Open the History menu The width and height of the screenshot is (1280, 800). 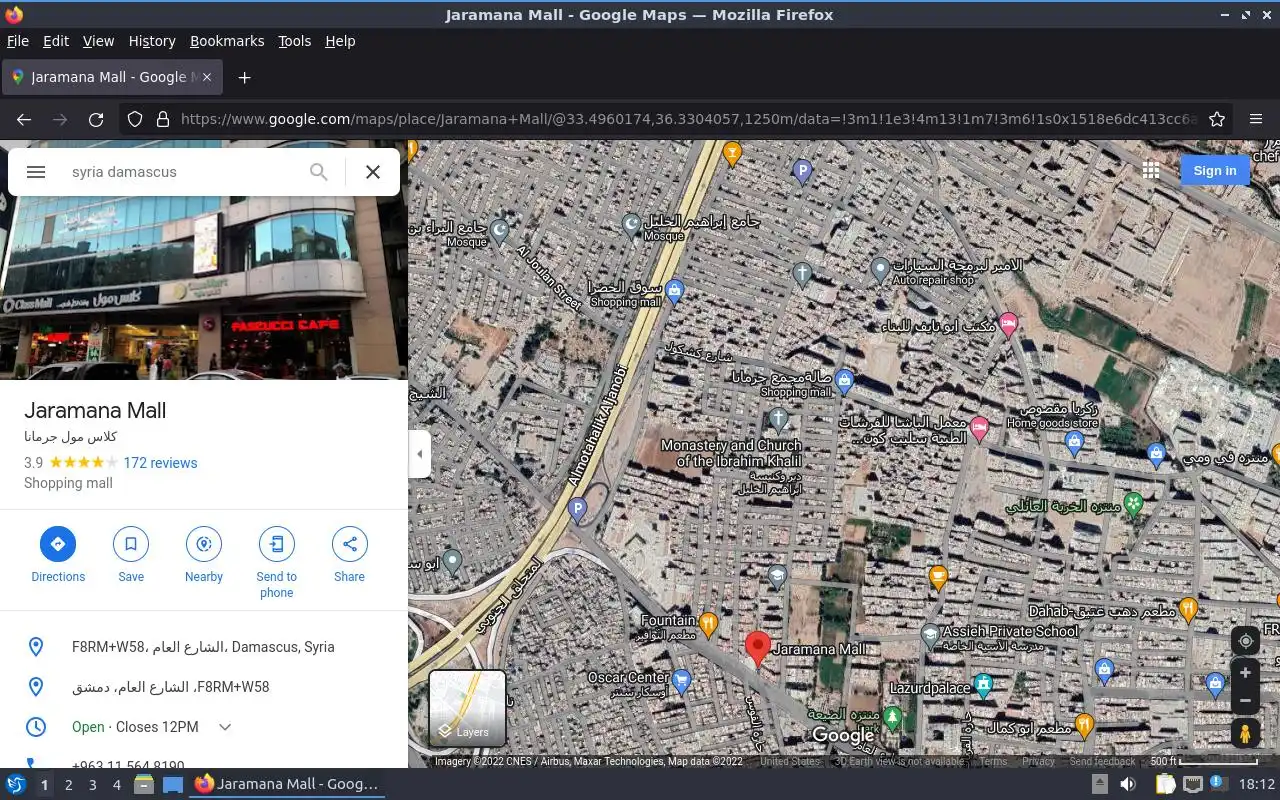[152, 41]
